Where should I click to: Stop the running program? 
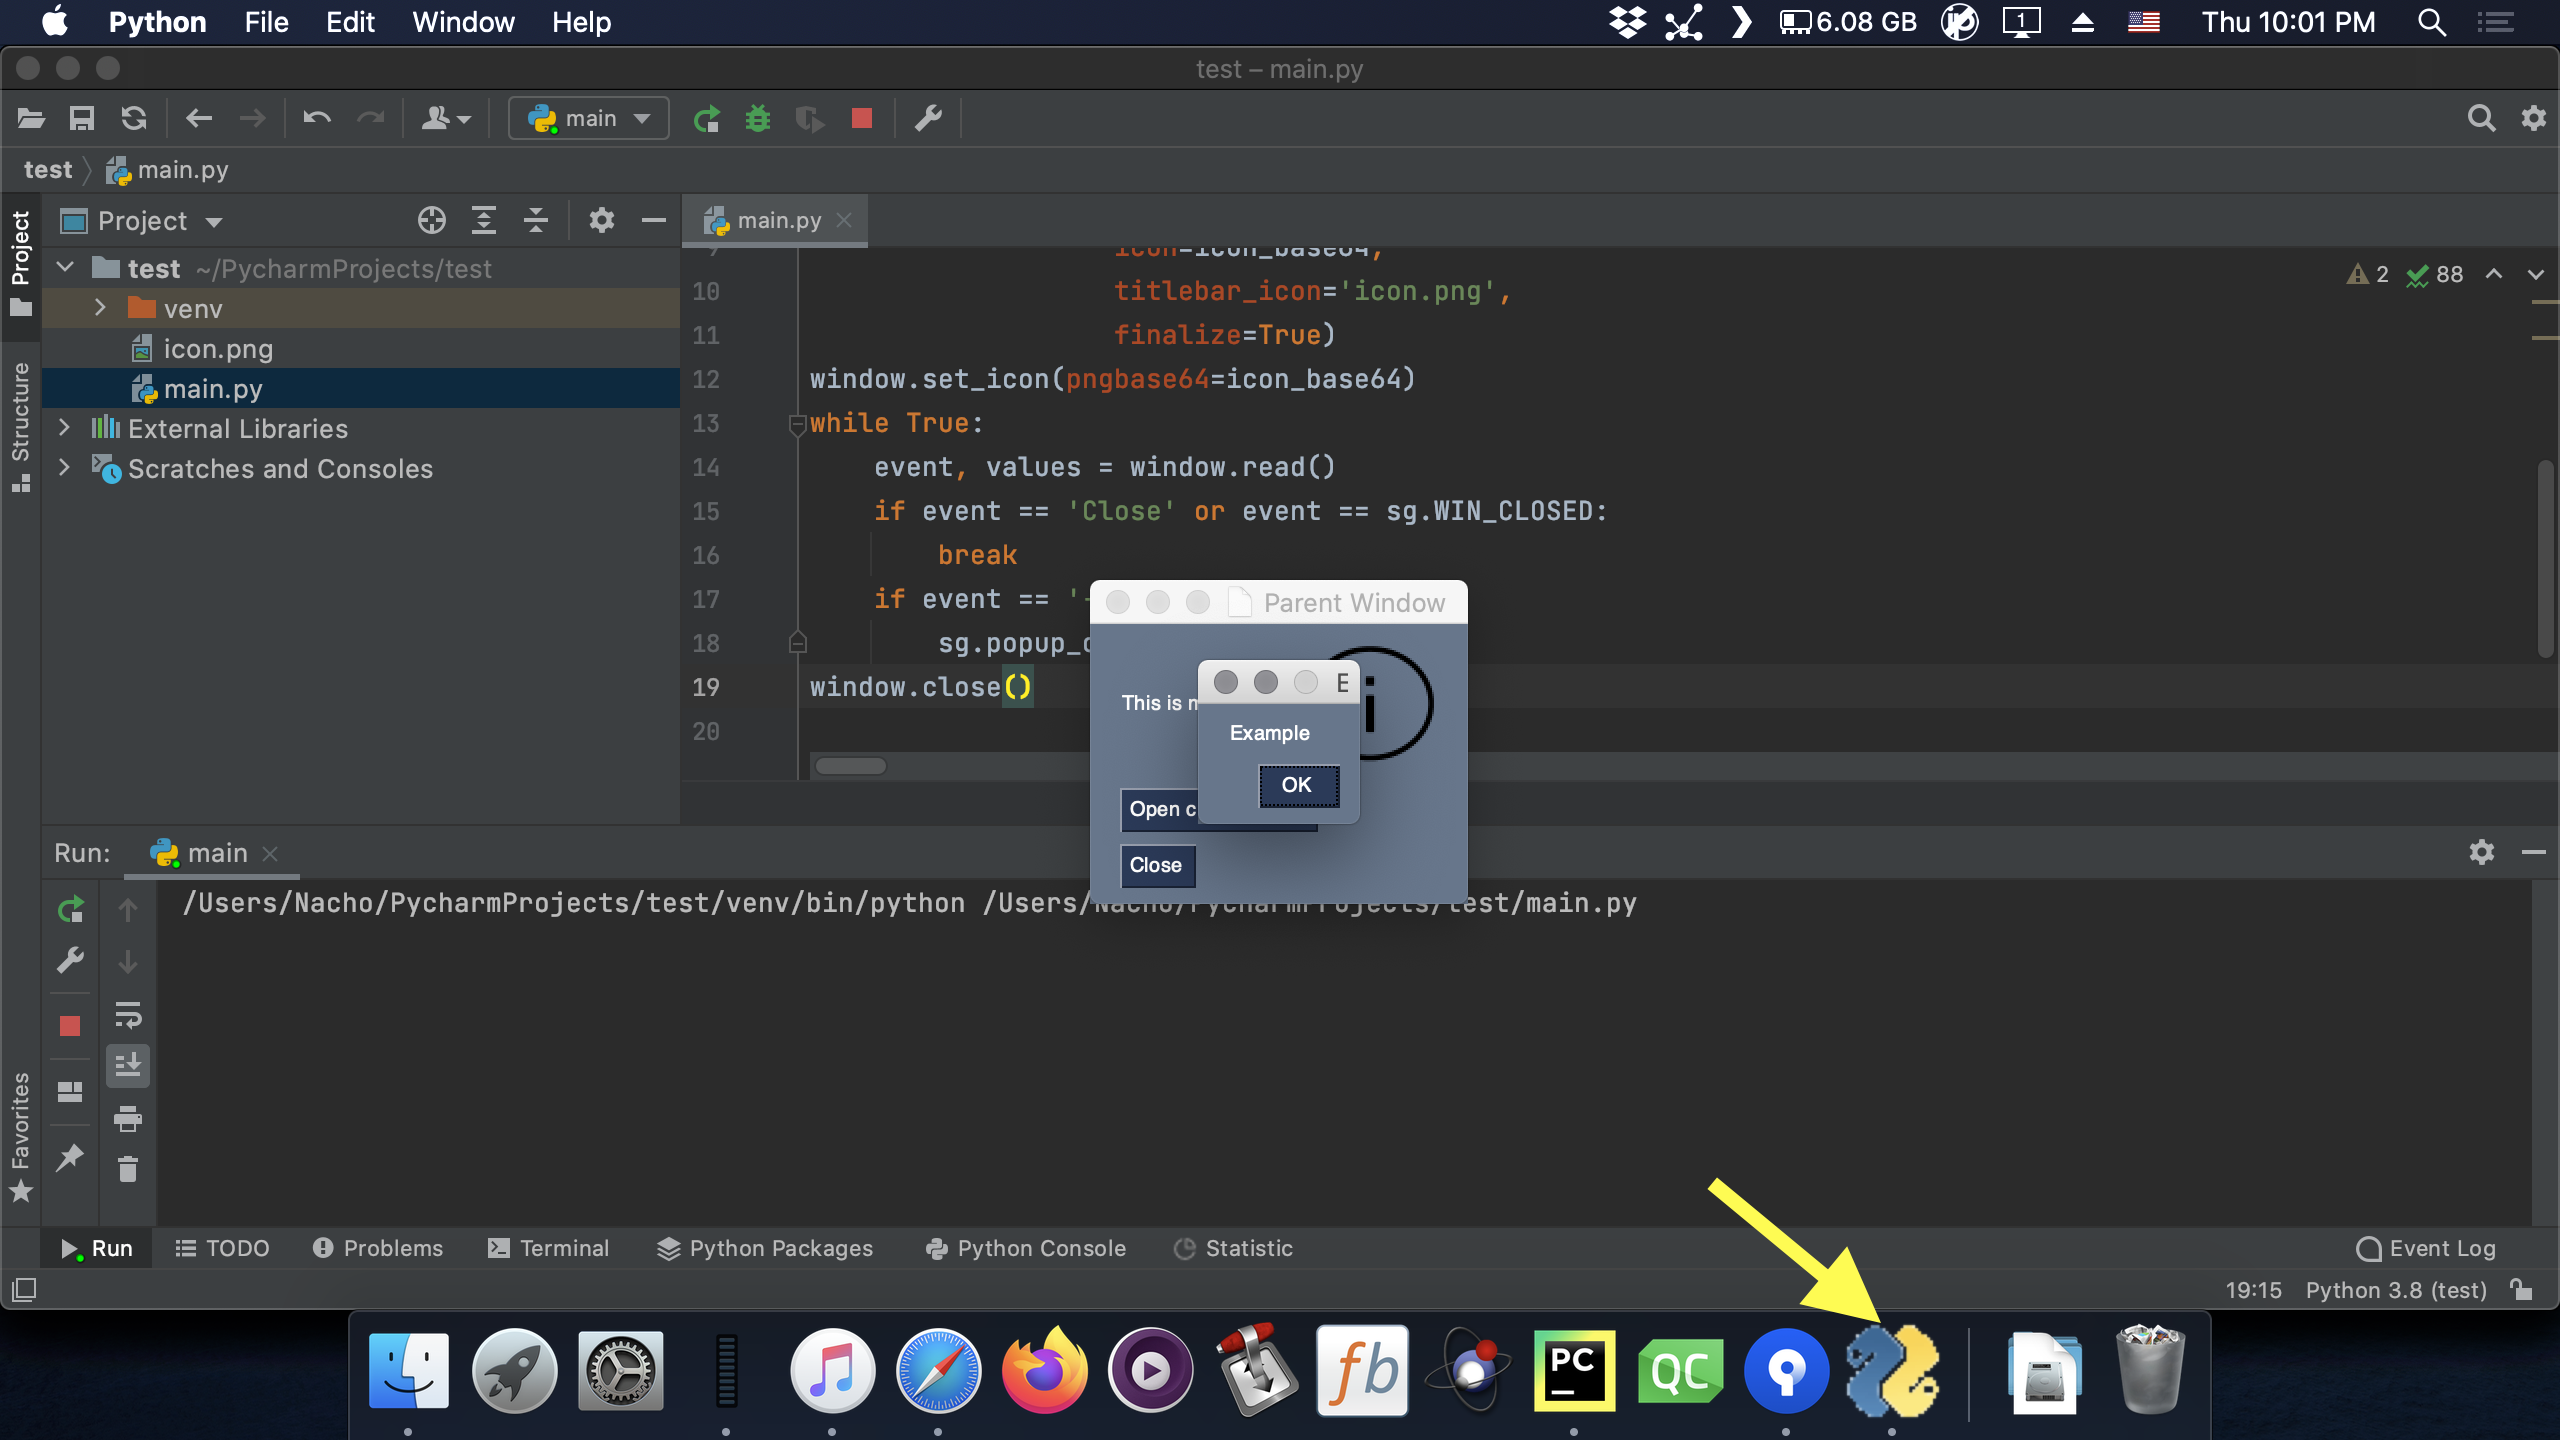pos(861,117)
